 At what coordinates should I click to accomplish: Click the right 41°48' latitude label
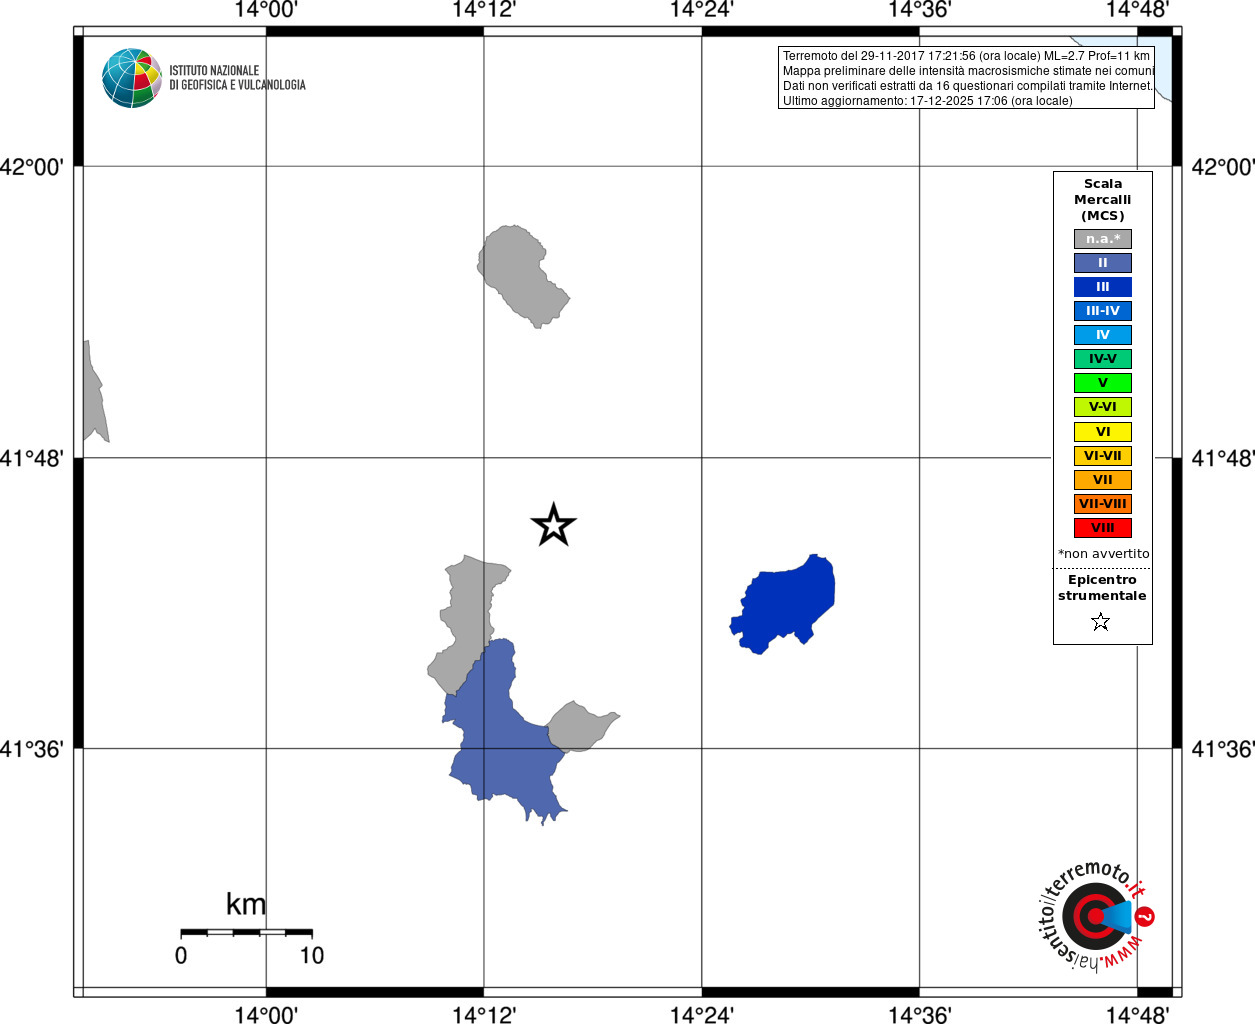click(1223, 459)
